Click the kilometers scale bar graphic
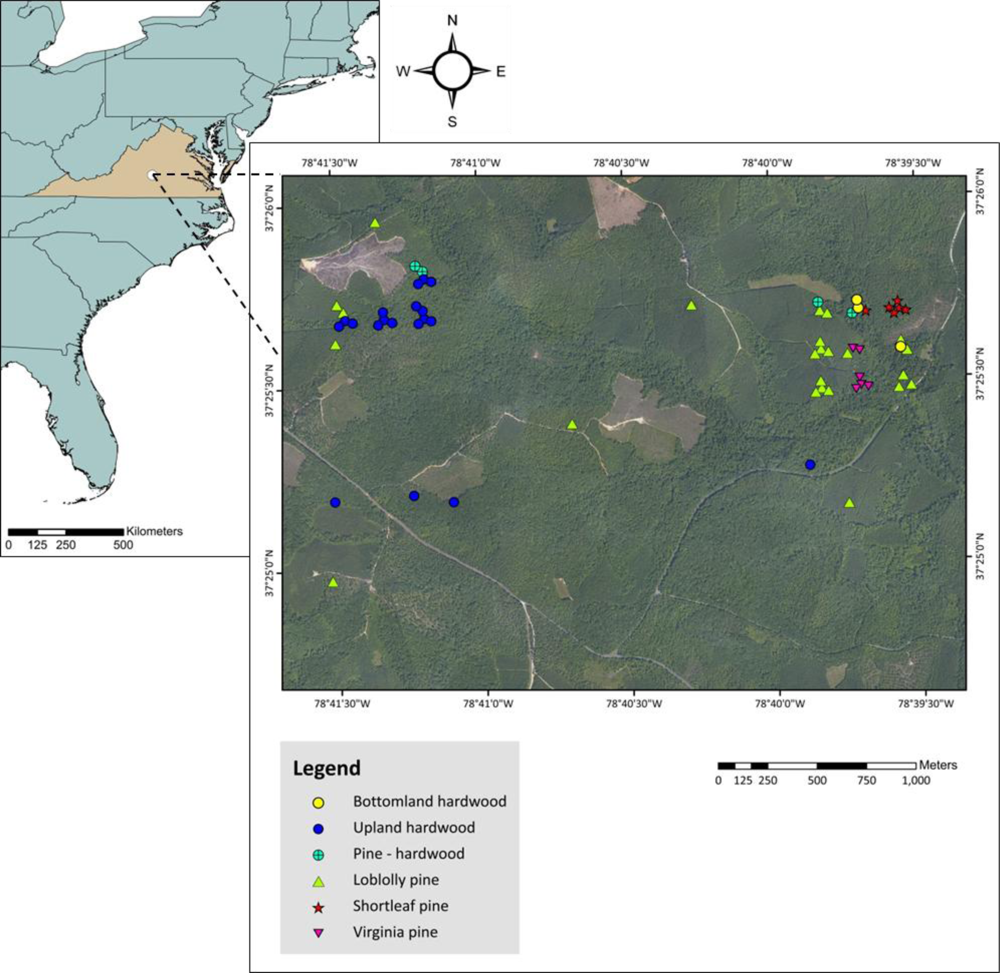This screenshot has width=1000, height=973. tap(66, 532)
